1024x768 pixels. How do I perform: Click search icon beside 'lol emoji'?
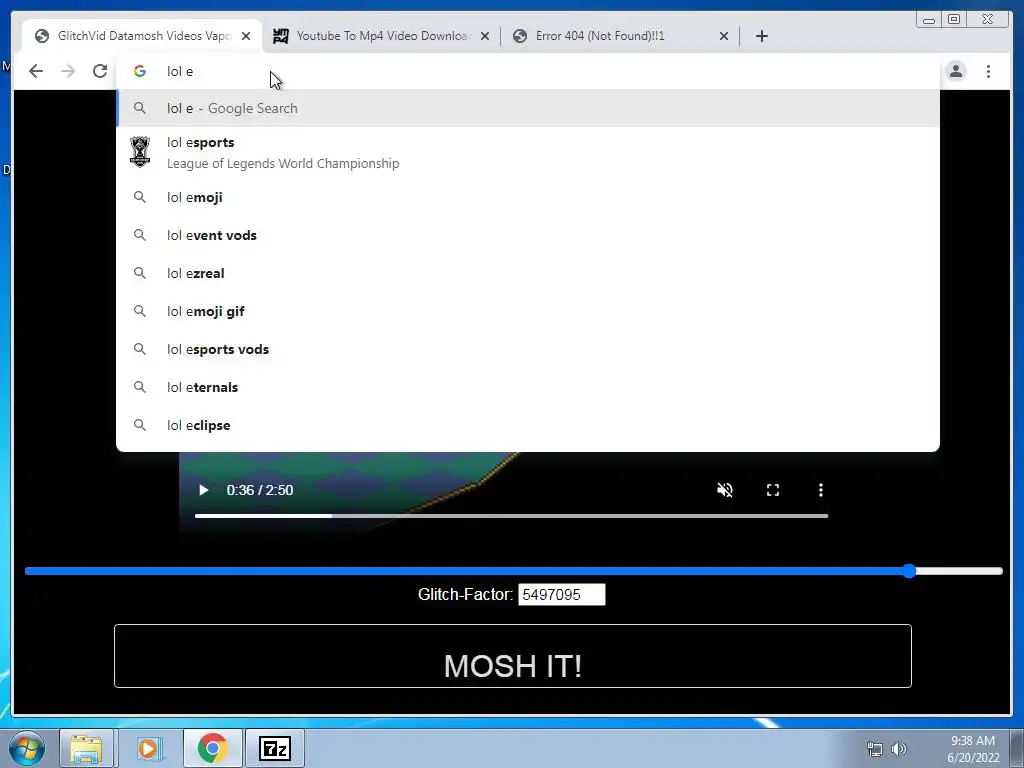click(x=140, y=197)
